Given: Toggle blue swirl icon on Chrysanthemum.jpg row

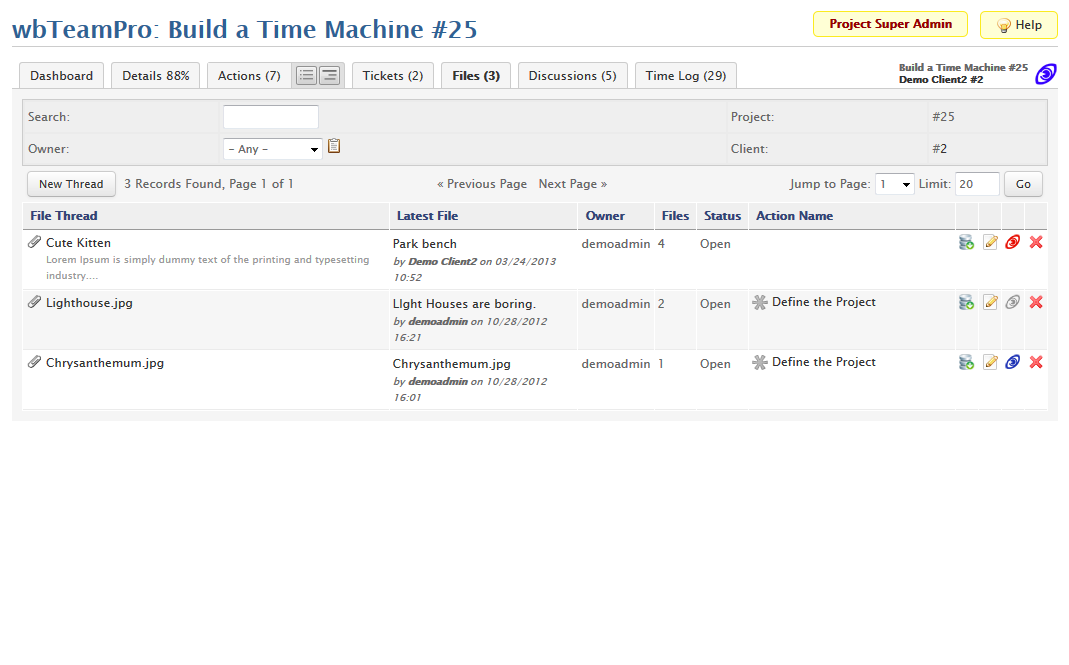Looking at the screenshot, I should 1013,362.
